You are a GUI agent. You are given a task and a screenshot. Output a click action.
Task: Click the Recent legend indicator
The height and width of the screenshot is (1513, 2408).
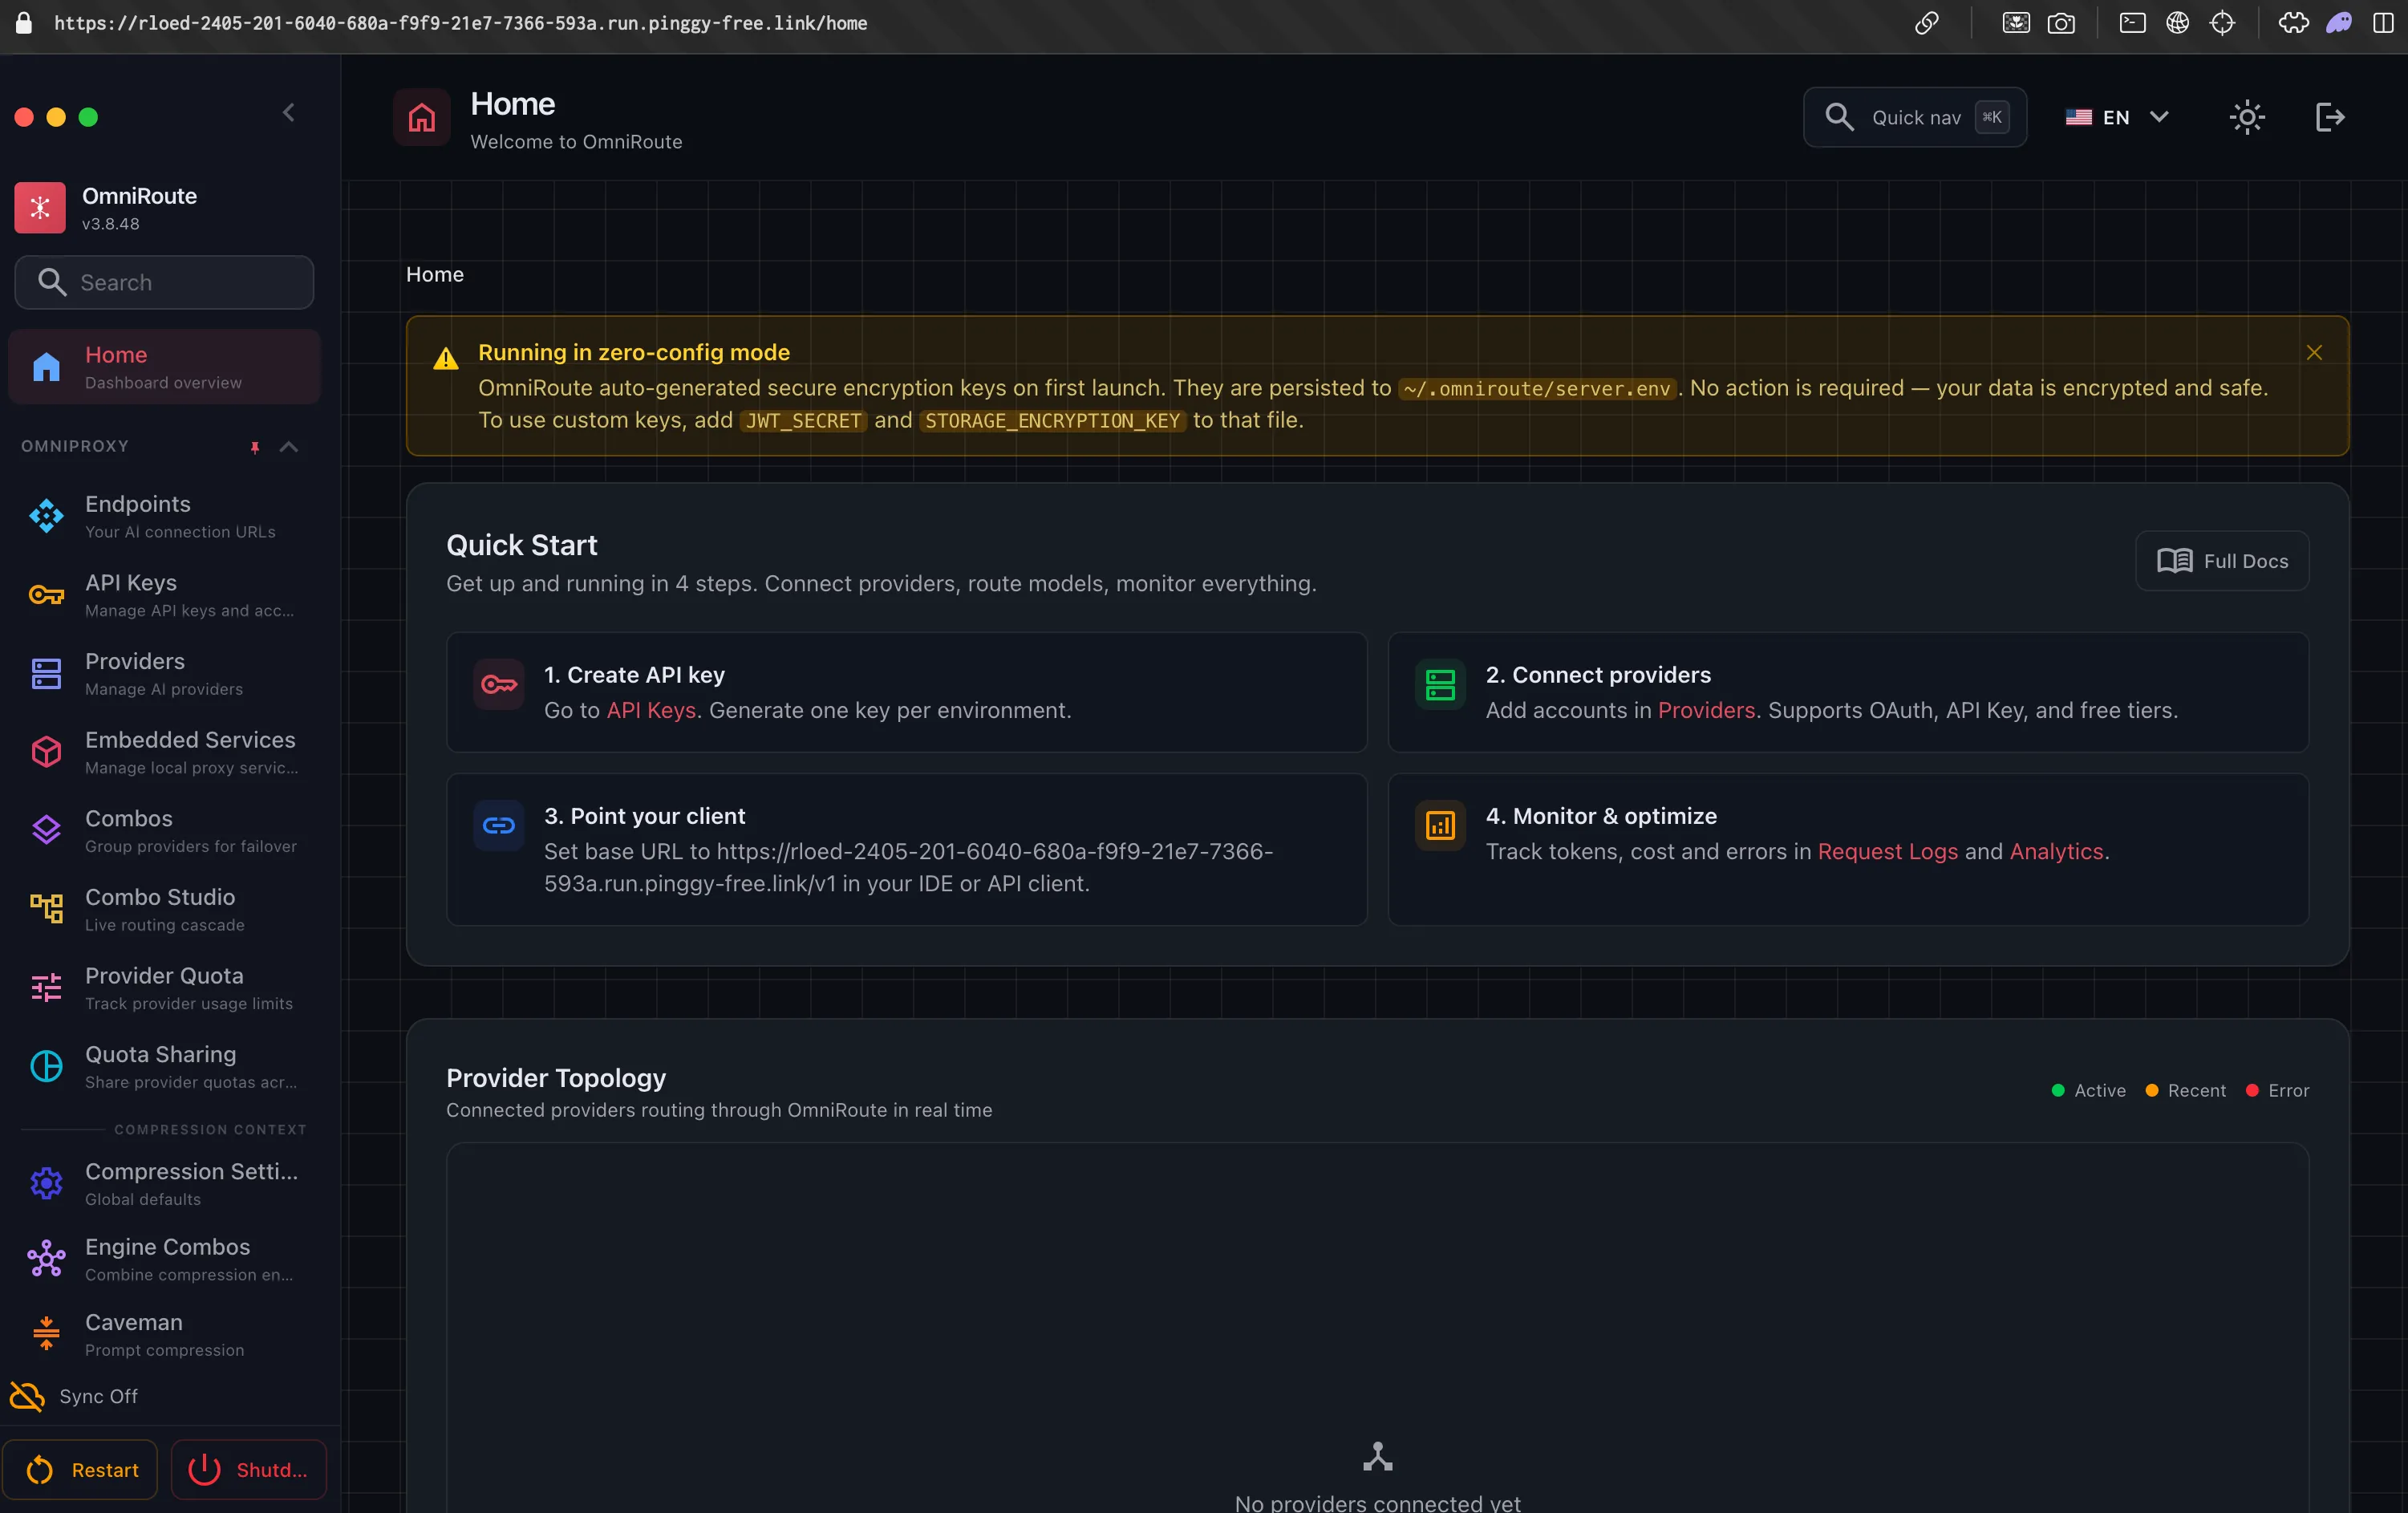[2186, 1090]
